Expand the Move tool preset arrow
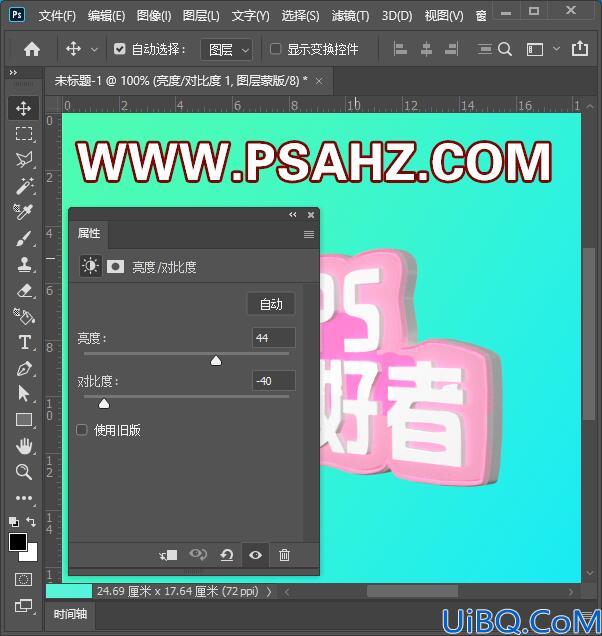The width and height of the screenshot is (602, 636). click(94, 50)
